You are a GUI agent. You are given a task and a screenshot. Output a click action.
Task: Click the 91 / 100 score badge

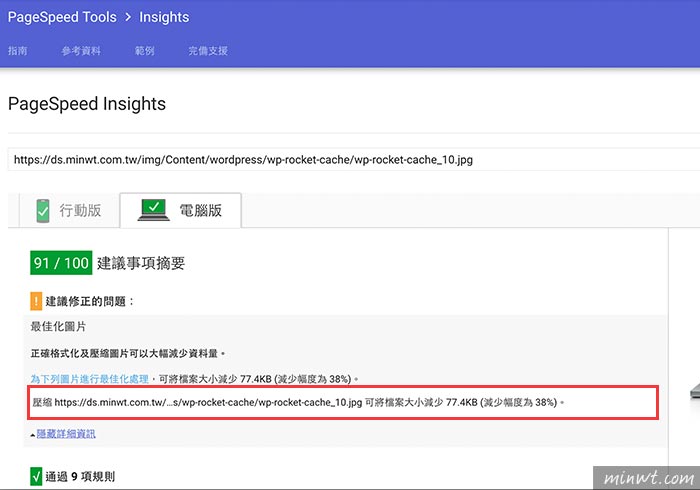pos(61,263)
